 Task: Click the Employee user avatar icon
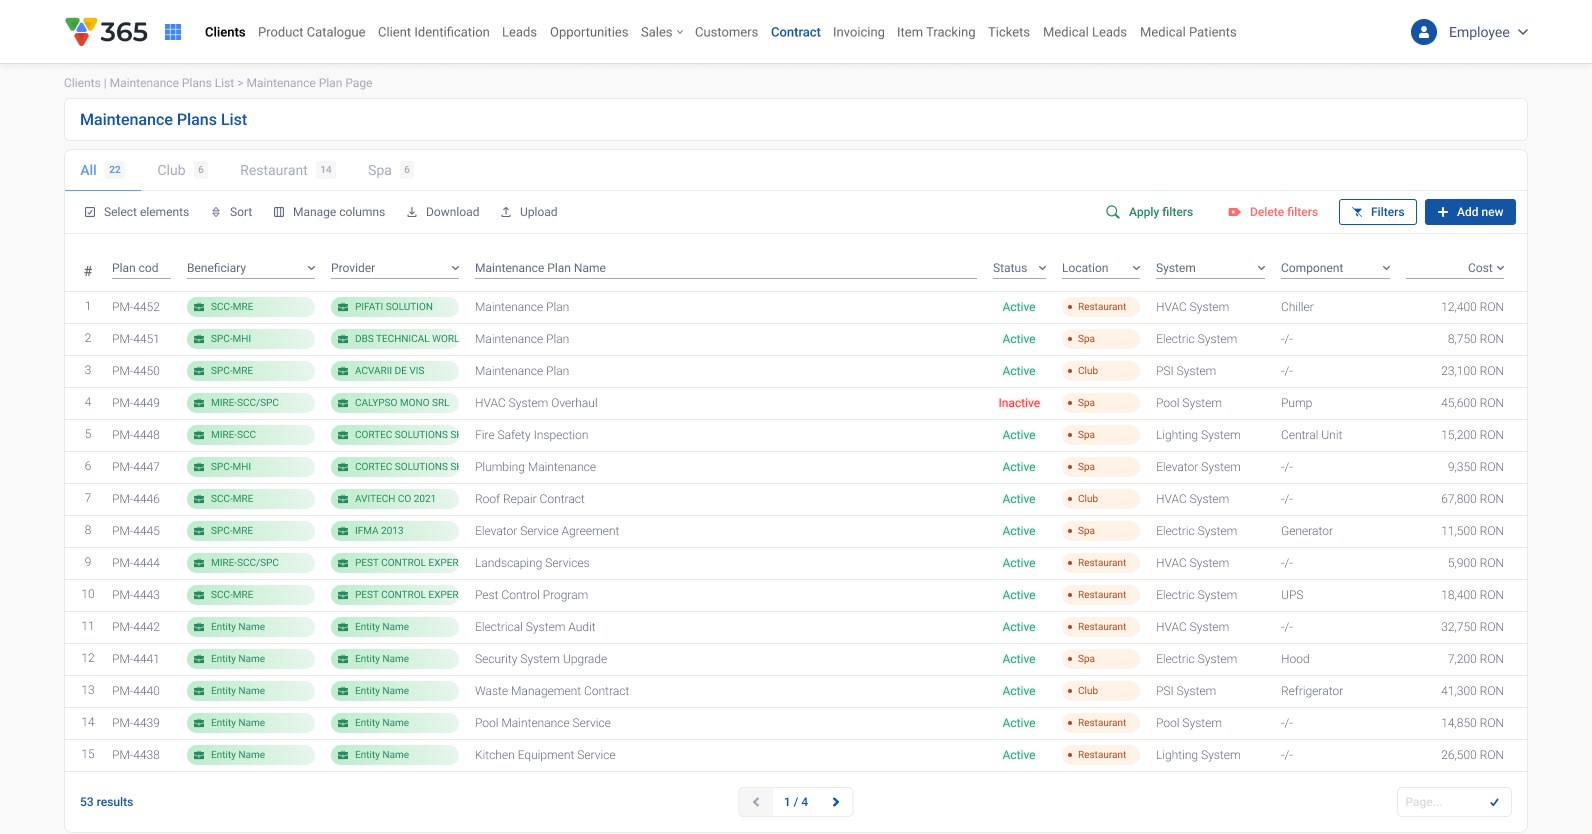tap(1423, 32)
